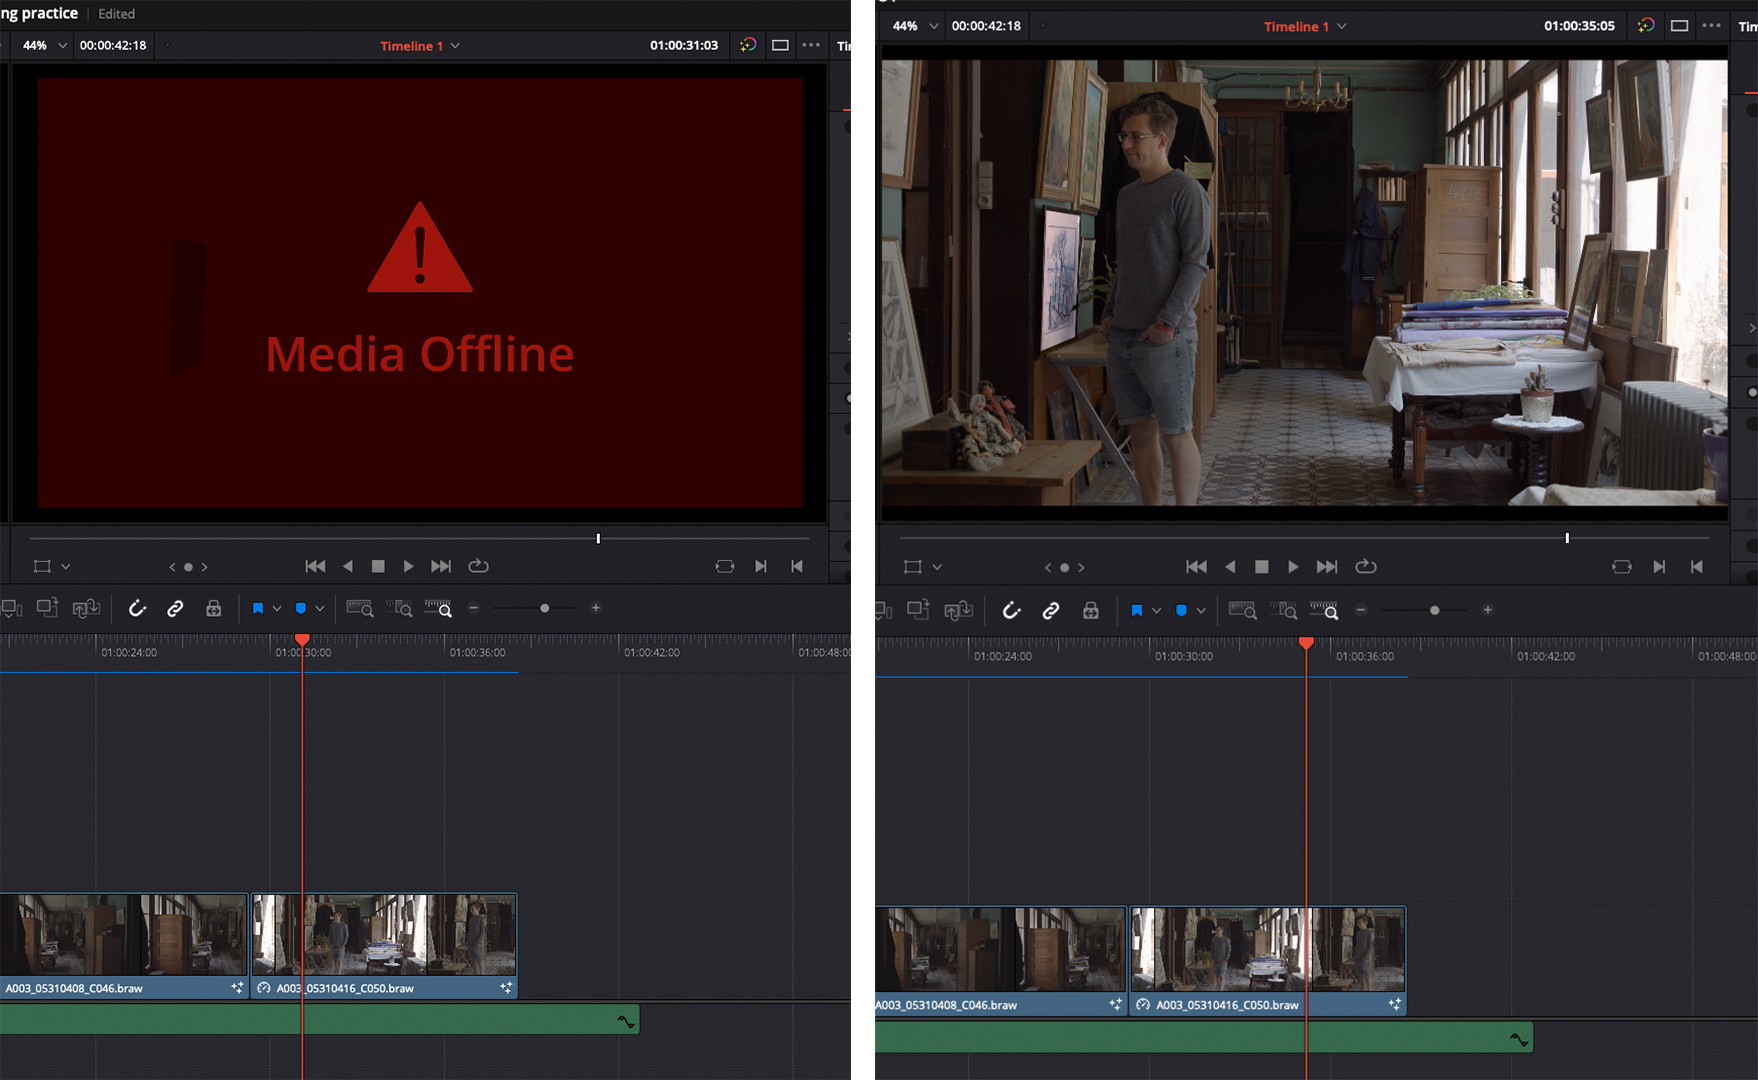Toggle snapping magnet in right timeline toolbar

(1012, 610)
